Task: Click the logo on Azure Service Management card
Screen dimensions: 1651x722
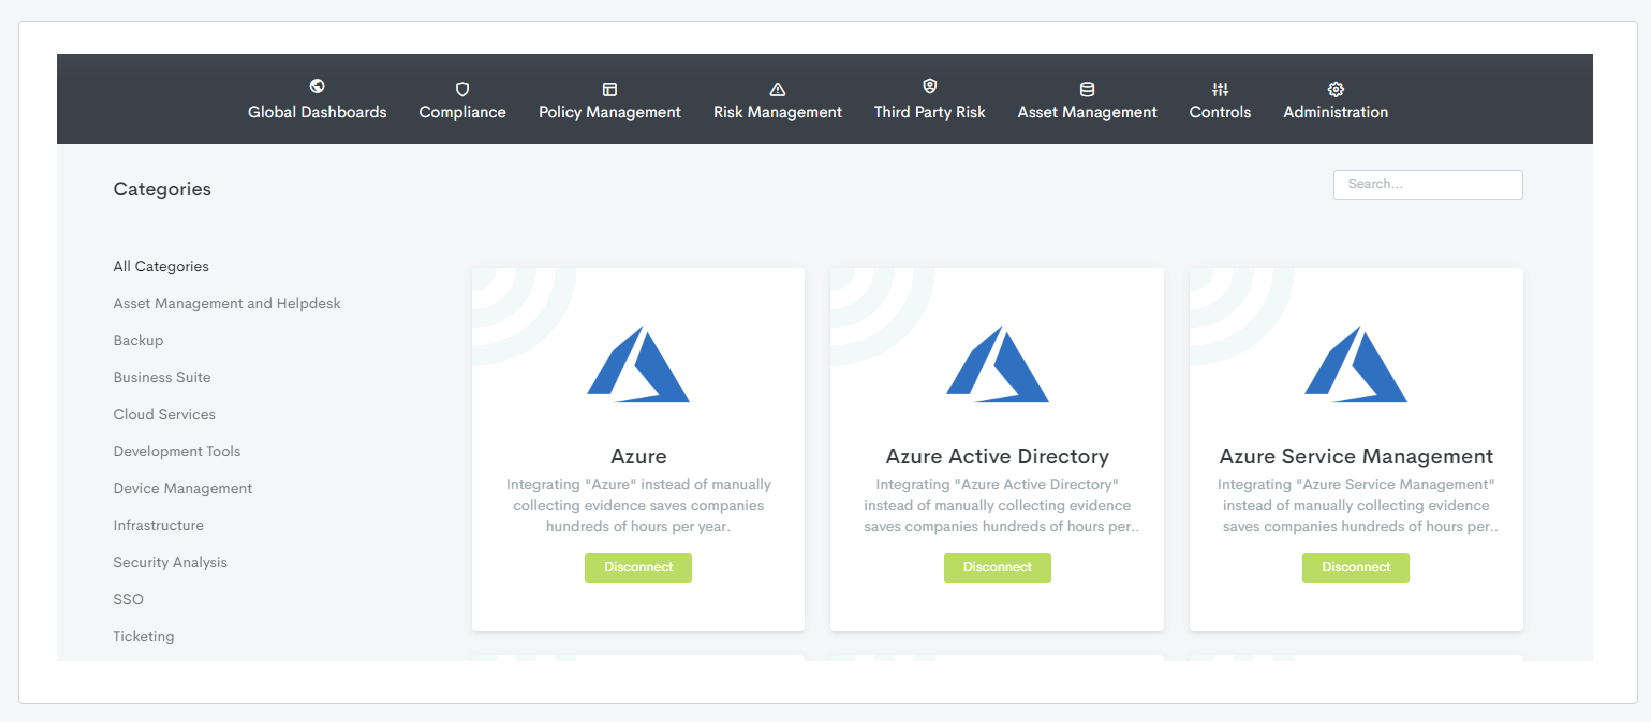Action: tap(1356, 364)
